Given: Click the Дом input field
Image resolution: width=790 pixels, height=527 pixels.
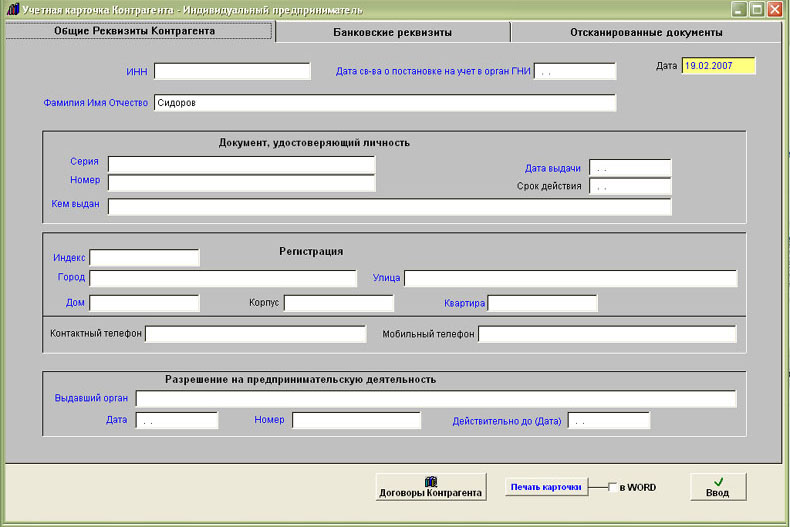Looking at the screenshot, I should click(145, 303).
